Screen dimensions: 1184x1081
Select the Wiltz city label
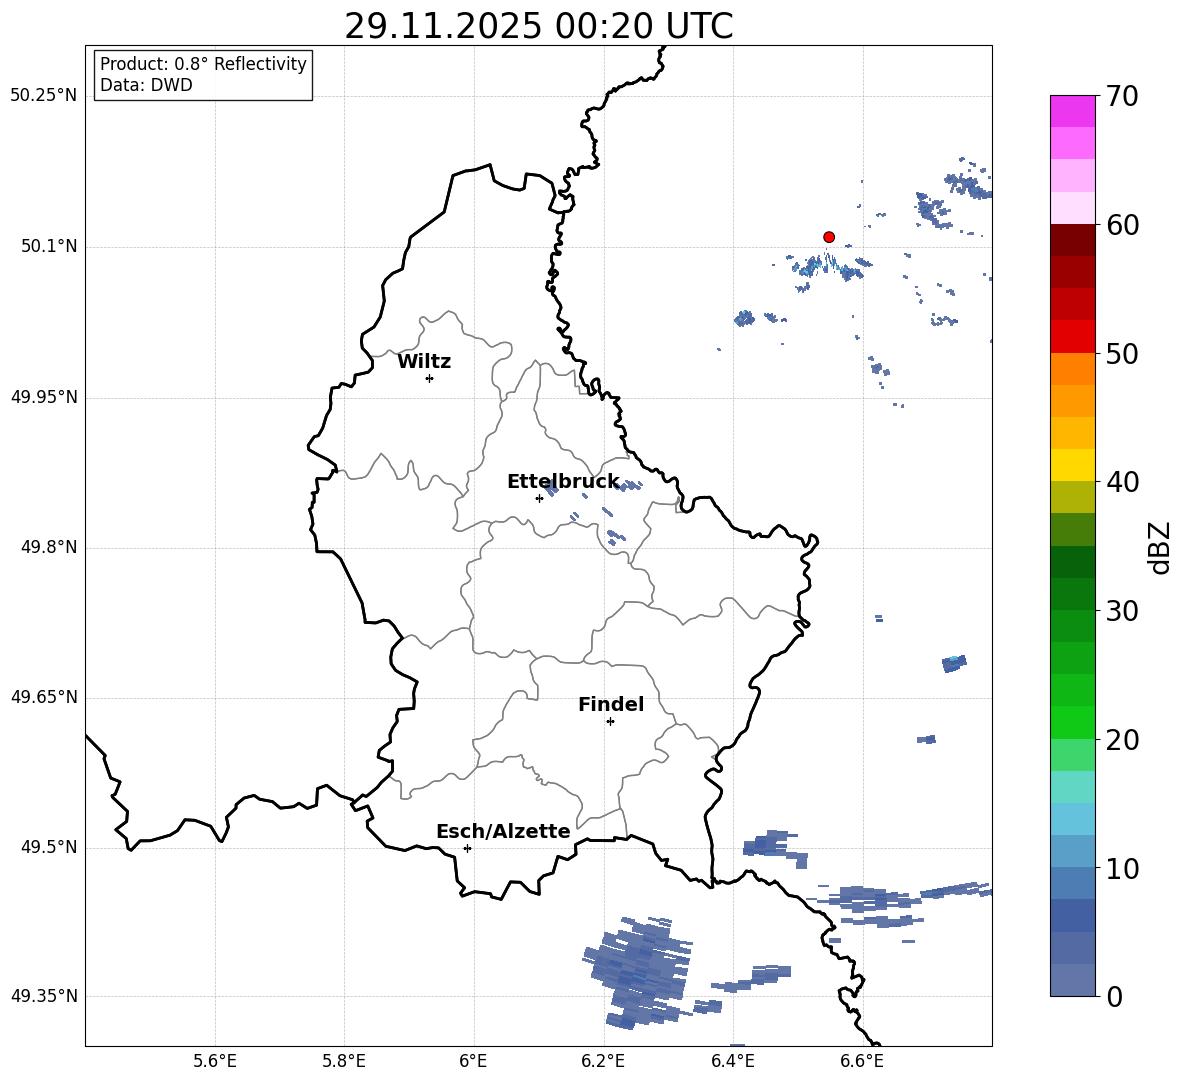(x=424, y=362)
